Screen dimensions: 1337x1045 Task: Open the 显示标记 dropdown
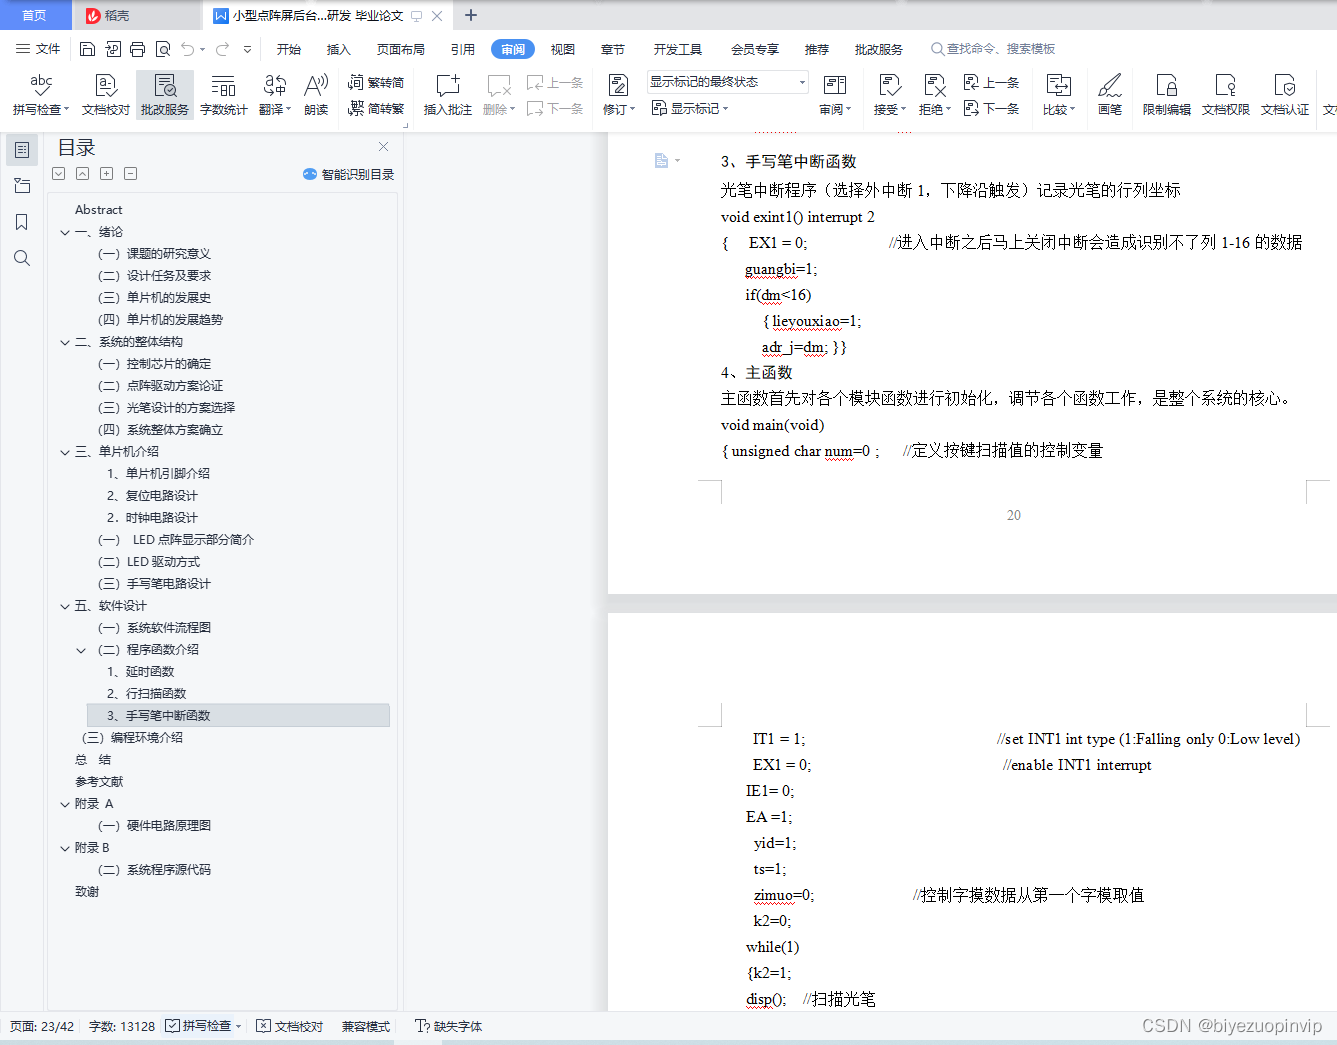click(690, 108)
